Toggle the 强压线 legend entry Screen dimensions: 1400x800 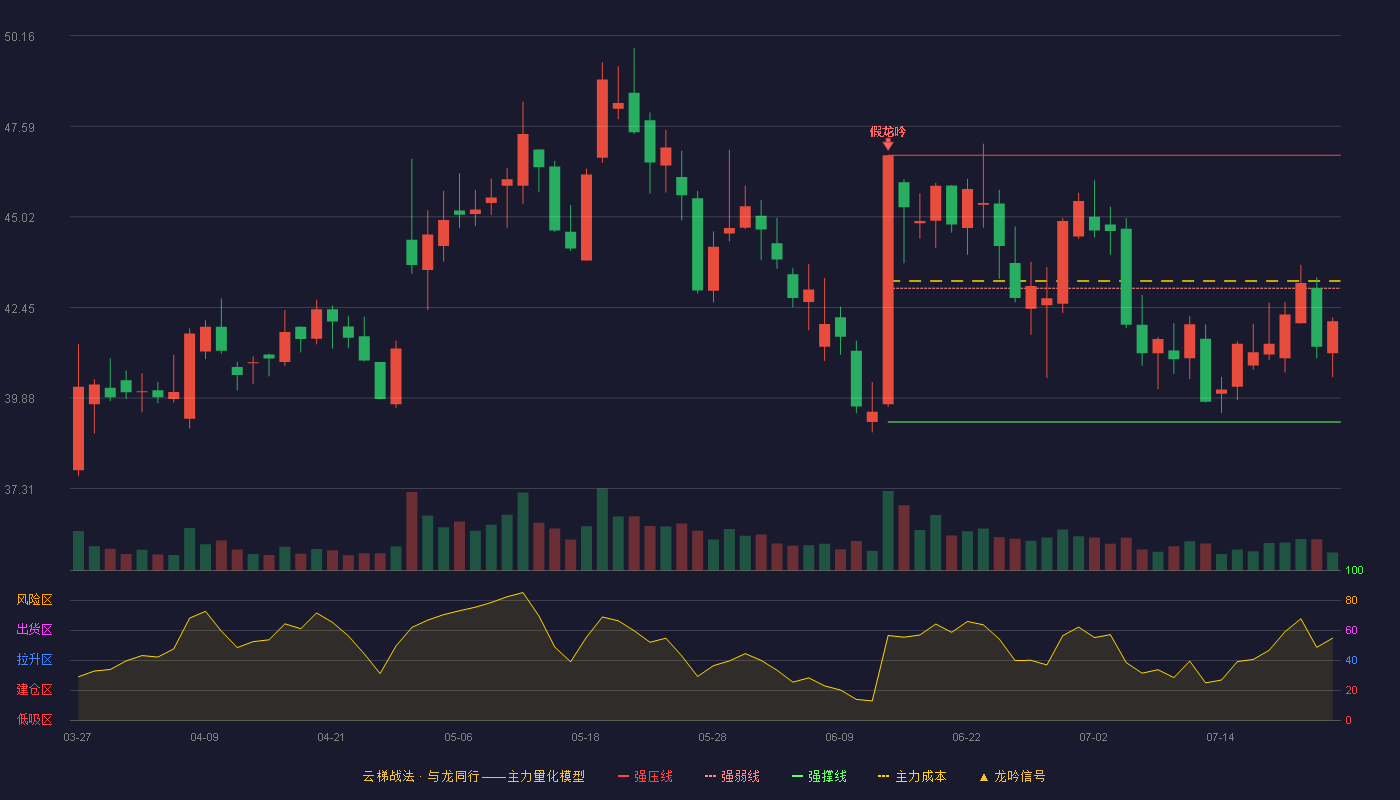(x=645, y=776)
